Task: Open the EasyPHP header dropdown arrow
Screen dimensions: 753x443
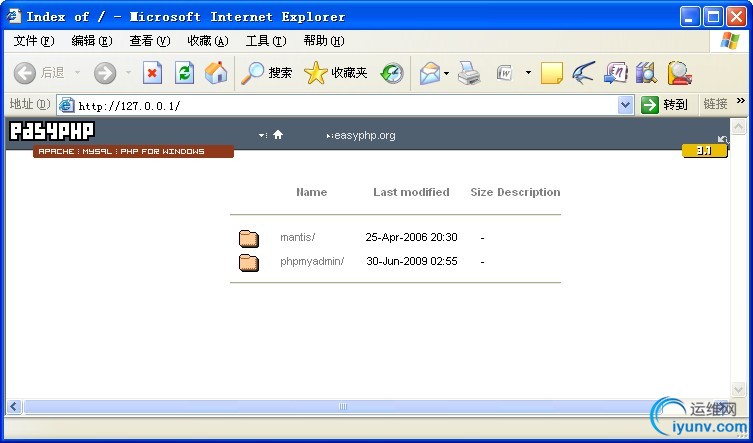Action: click(x=262, y=135)
